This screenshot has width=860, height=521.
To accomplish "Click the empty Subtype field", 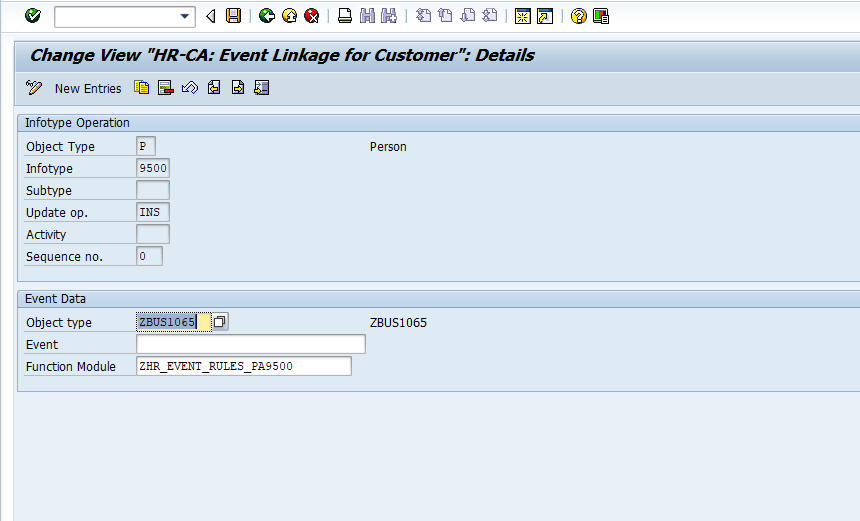I will point(153,190).
